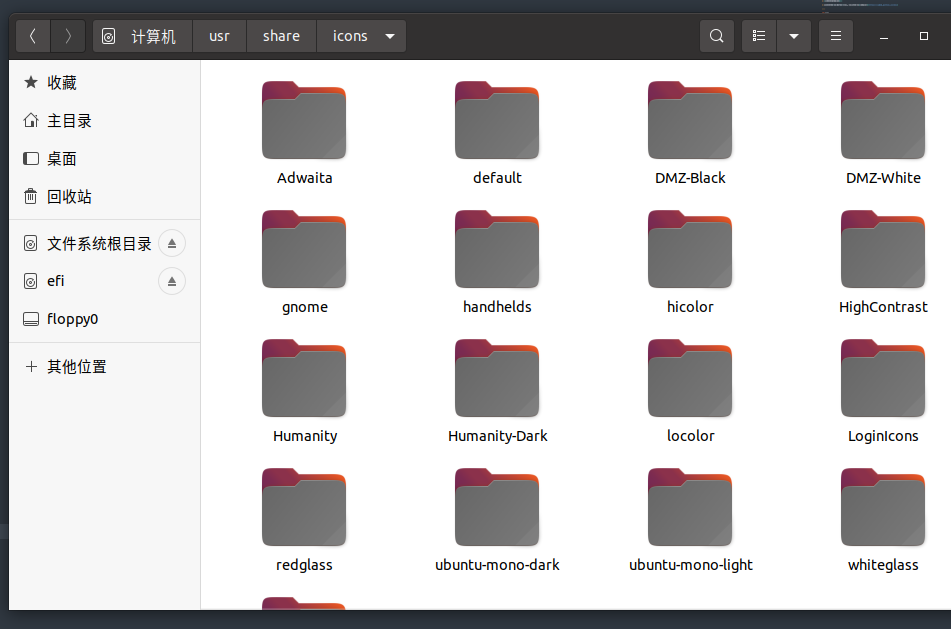
Task: Click the 'LoginIcons' folder name label
Action: click(x=883, y=436)
